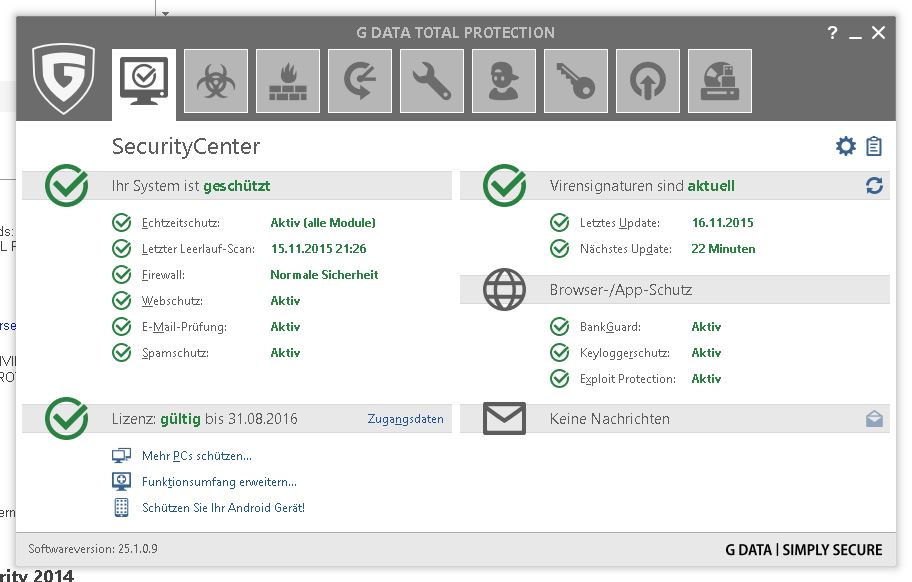Click the checkmark next to Keyloggerschutz

tap(560, 352)
